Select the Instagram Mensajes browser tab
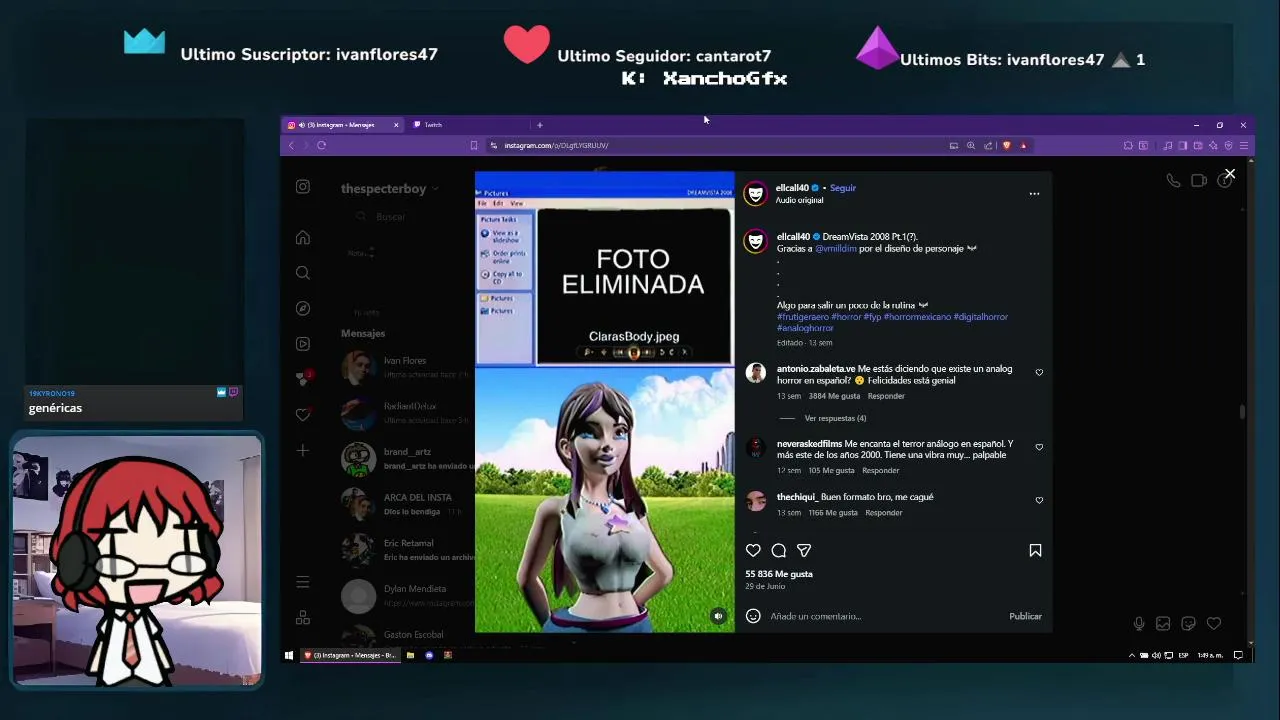 coord(343,125)
